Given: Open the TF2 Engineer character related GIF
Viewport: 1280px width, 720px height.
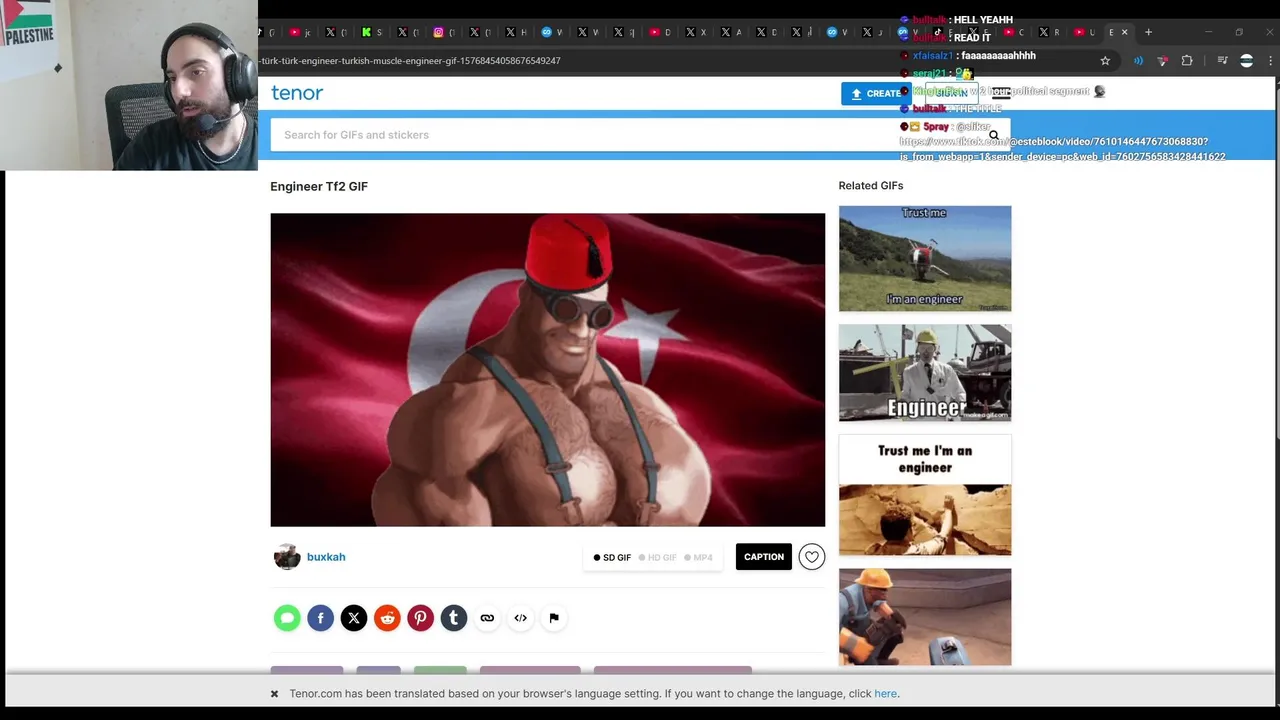Looking at the screenshot, I should tap(925, 617).
